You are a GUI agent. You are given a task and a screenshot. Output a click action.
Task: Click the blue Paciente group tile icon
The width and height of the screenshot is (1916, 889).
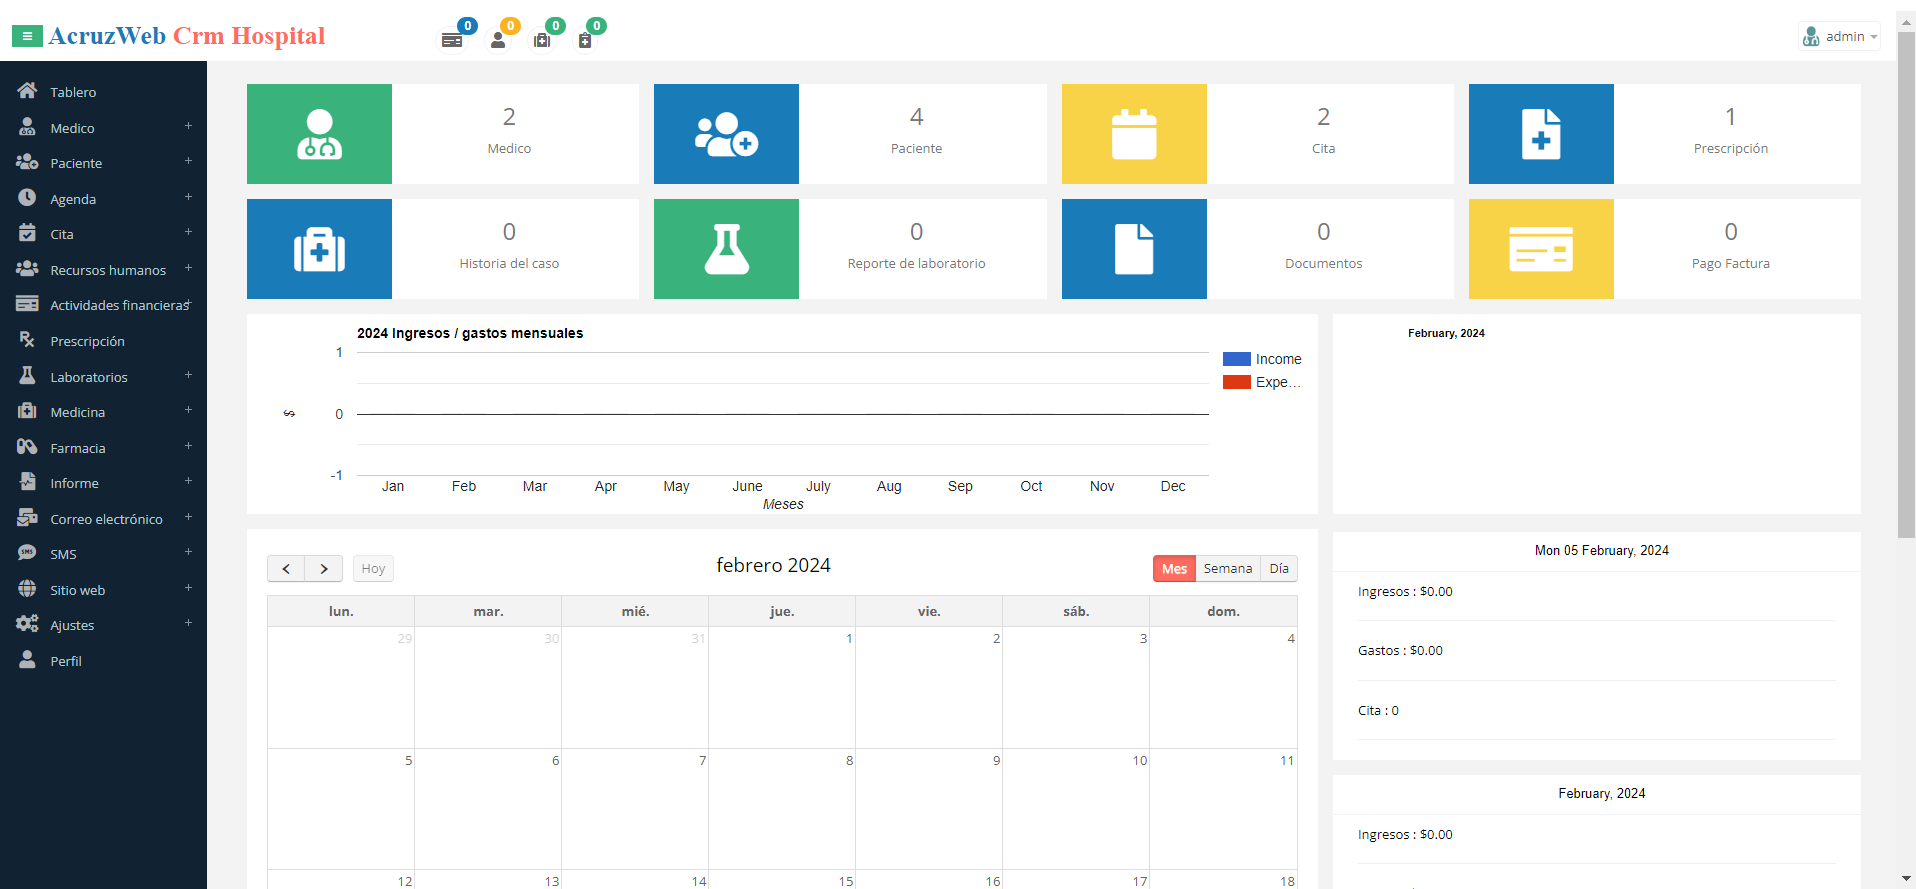[x=726, y=134]
